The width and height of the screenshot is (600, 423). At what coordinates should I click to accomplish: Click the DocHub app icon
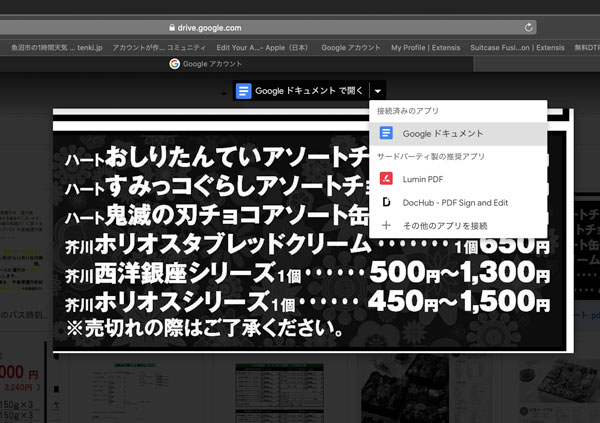(386, 202)
